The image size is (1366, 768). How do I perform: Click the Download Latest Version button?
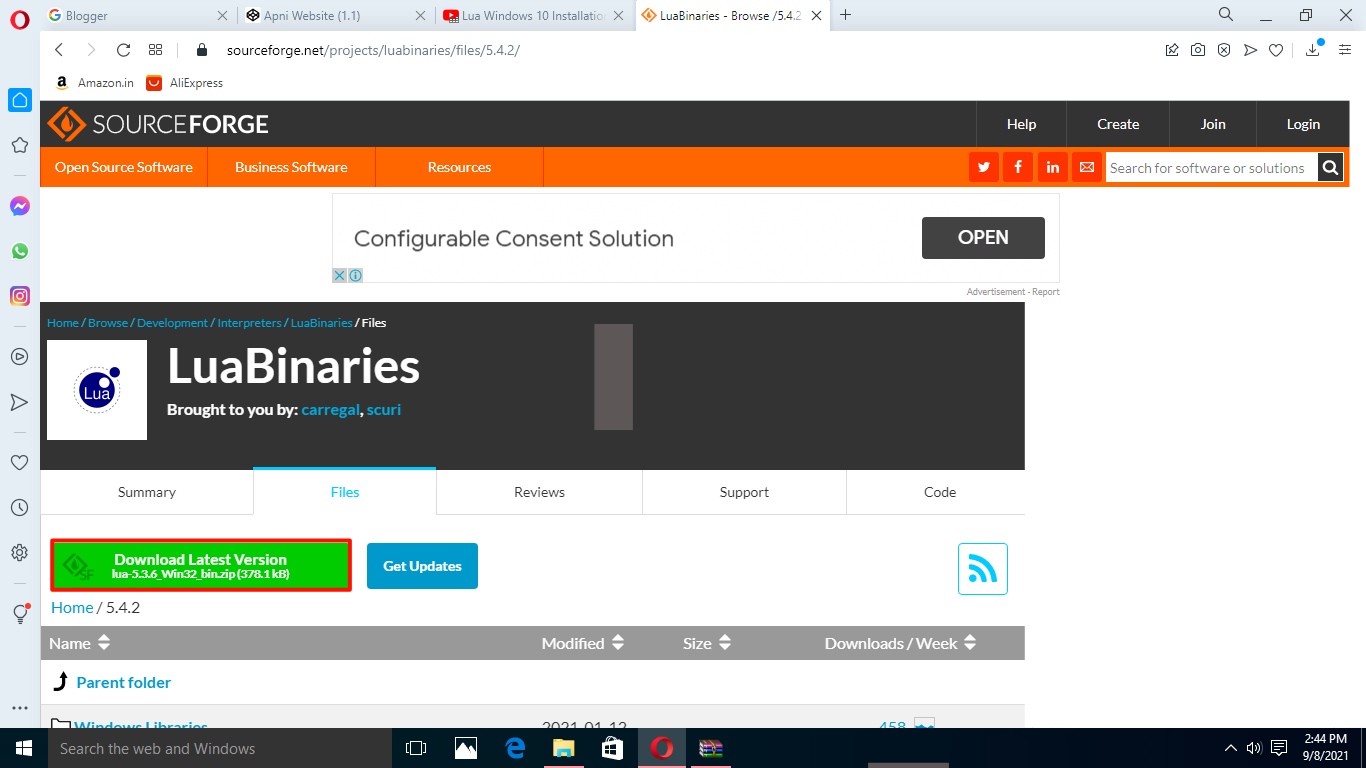200,565
